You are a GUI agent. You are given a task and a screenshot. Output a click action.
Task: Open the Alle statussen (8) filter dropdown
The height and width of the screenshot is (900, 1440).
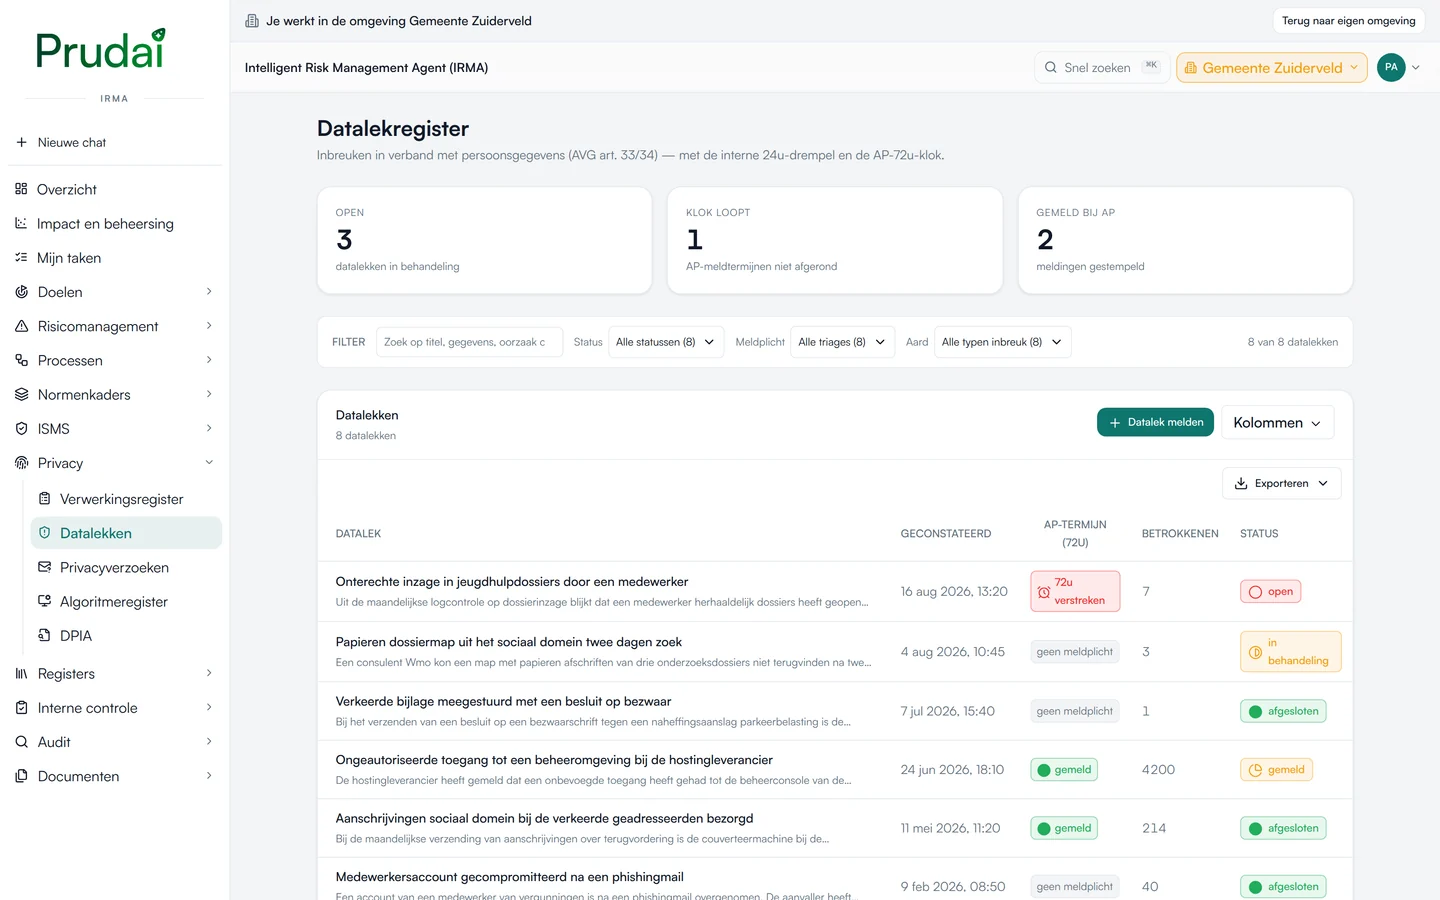click(x=666, y=342)
